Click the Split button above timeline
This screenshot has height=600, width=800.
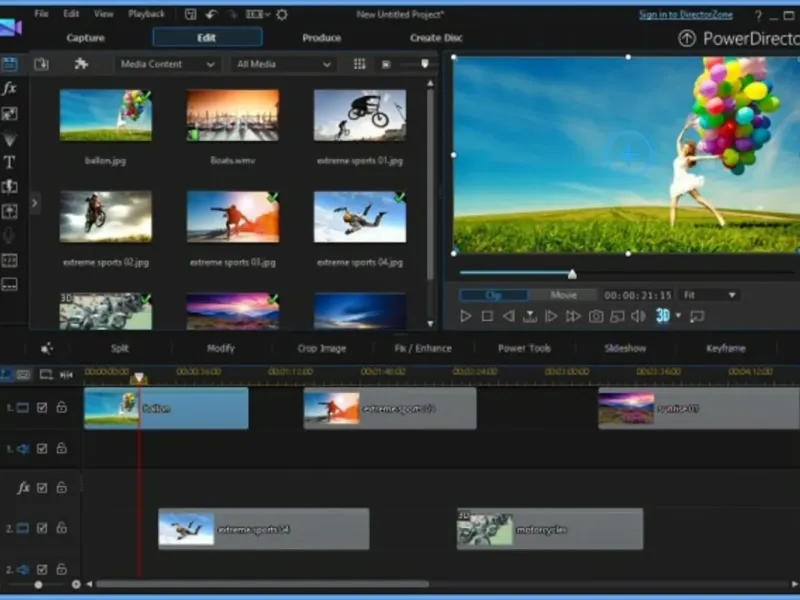[x=120, y=348]
